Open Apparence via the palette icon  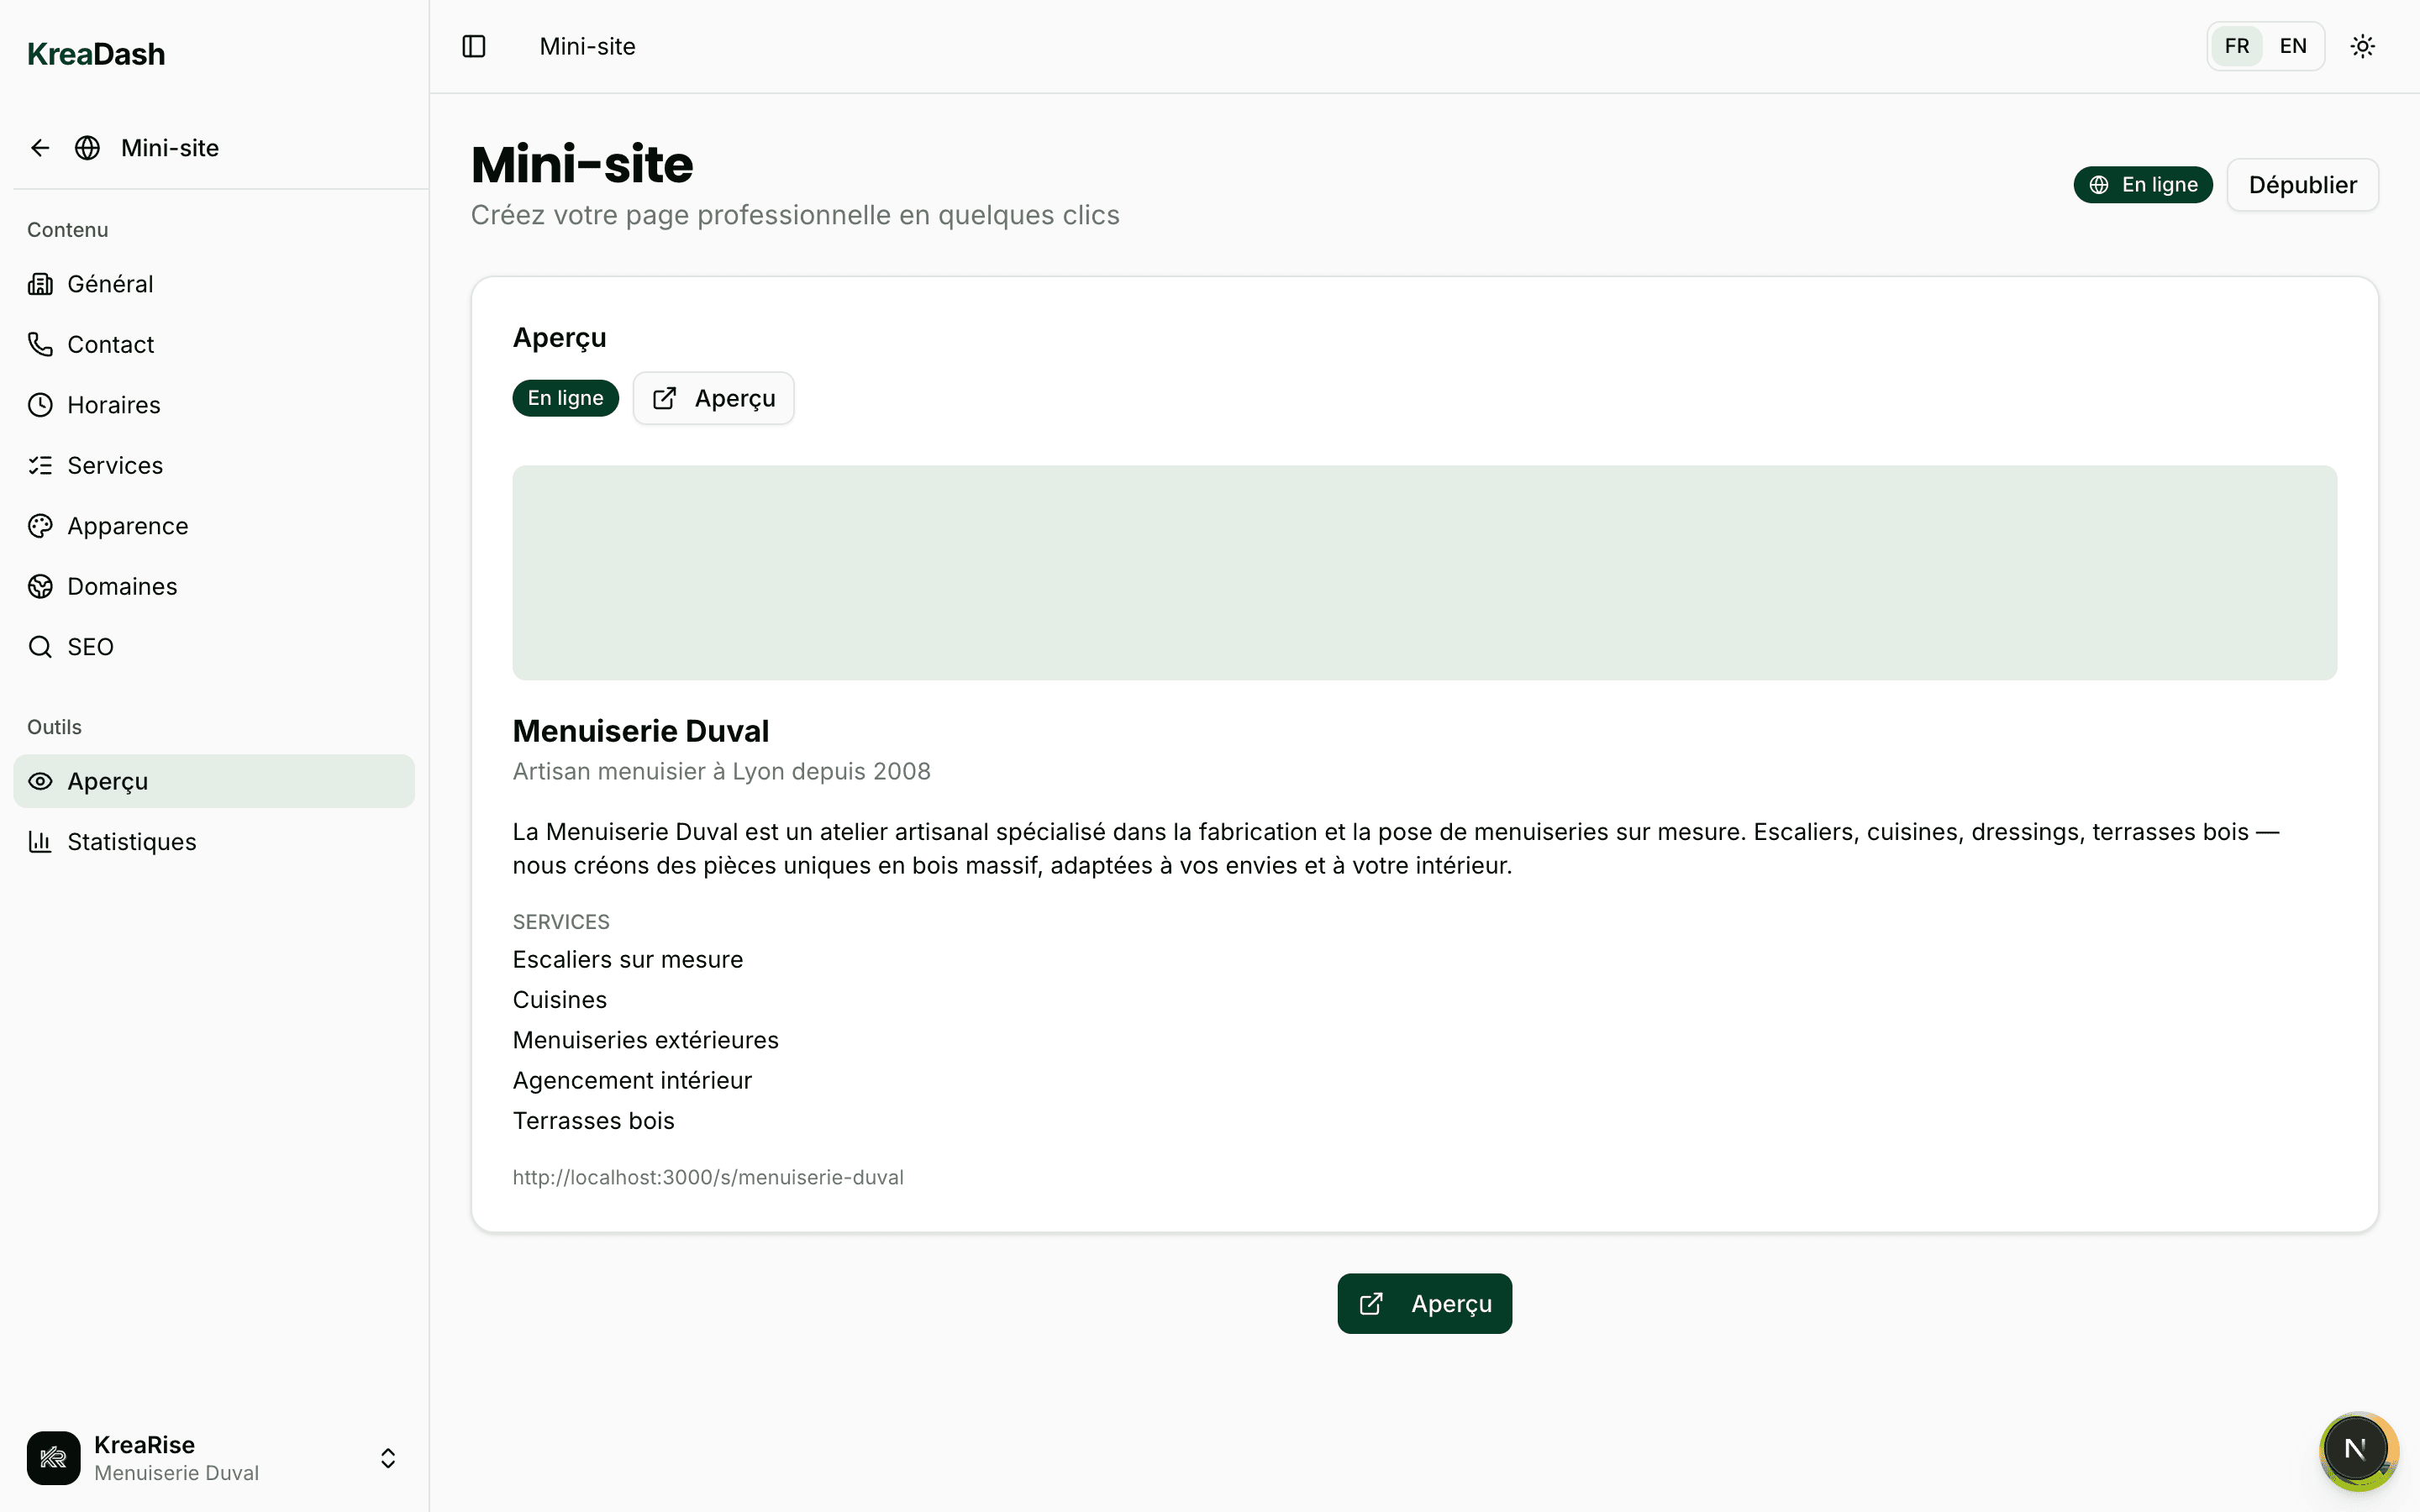tap(40, 525)
